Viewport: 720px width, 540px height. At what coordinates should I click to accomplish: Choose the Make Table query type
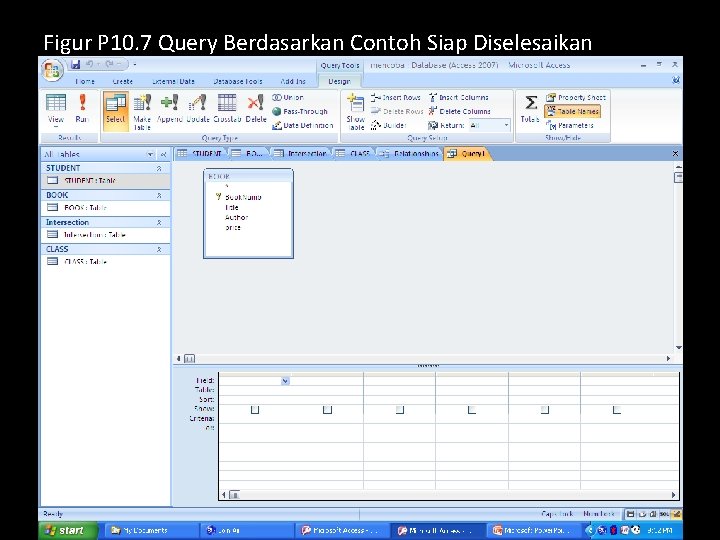click(x=142, y=112)
